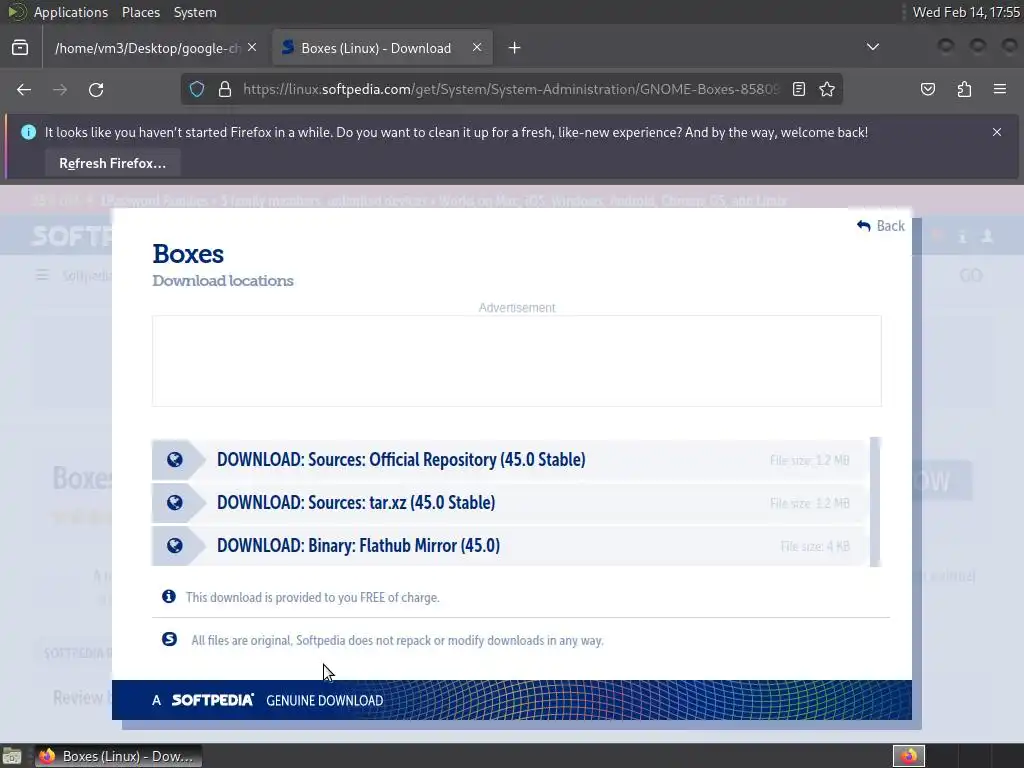
Task: Click the Firefox icon in bottom right panel
Action: point(908,756)
